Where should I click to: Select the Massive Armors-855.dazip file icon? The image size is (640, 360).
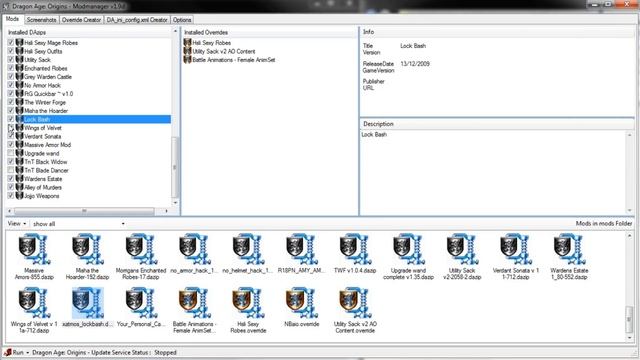(x=34, y=249)
